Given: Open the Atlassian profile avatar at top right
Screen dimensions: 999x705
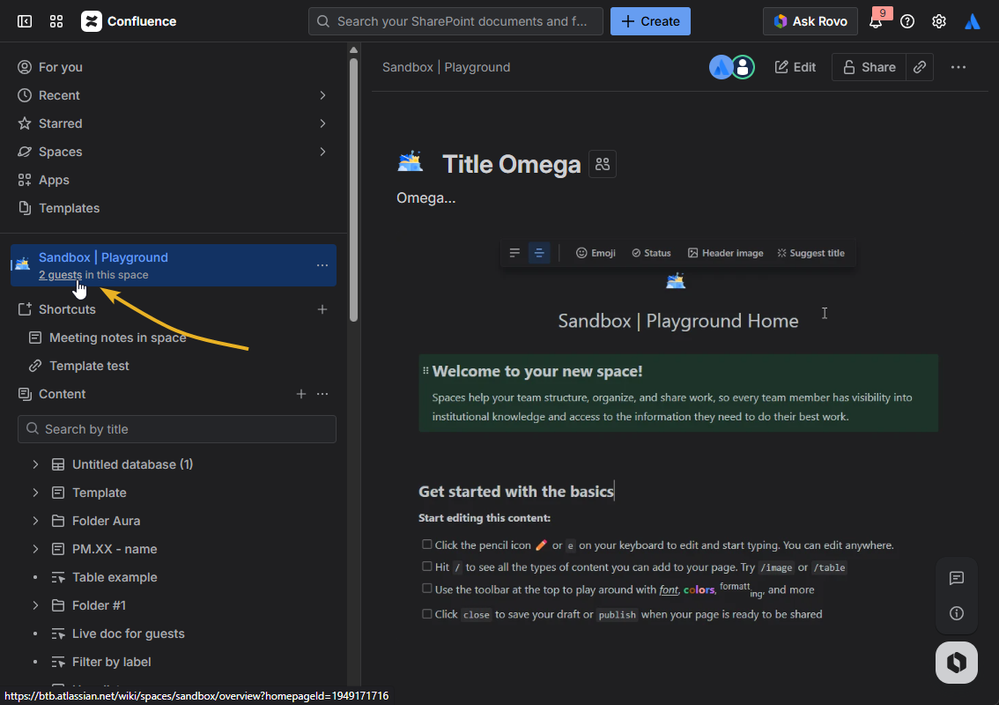Looking at the screenshot, I should click(x=972, y=21).
